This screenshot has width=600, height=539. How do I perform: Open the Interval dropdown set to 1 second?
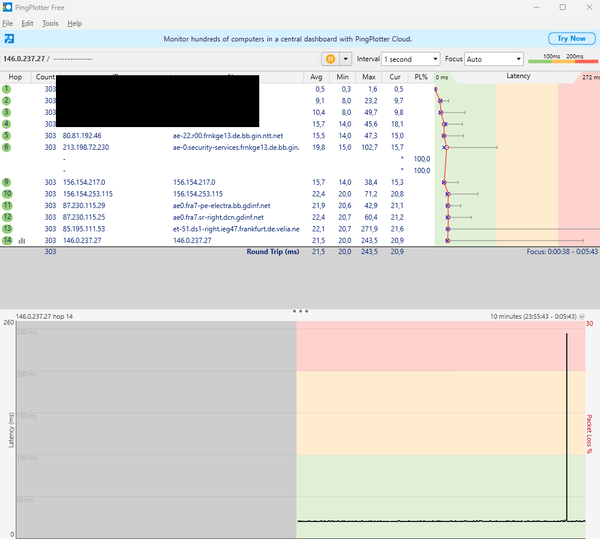[411, 59]
